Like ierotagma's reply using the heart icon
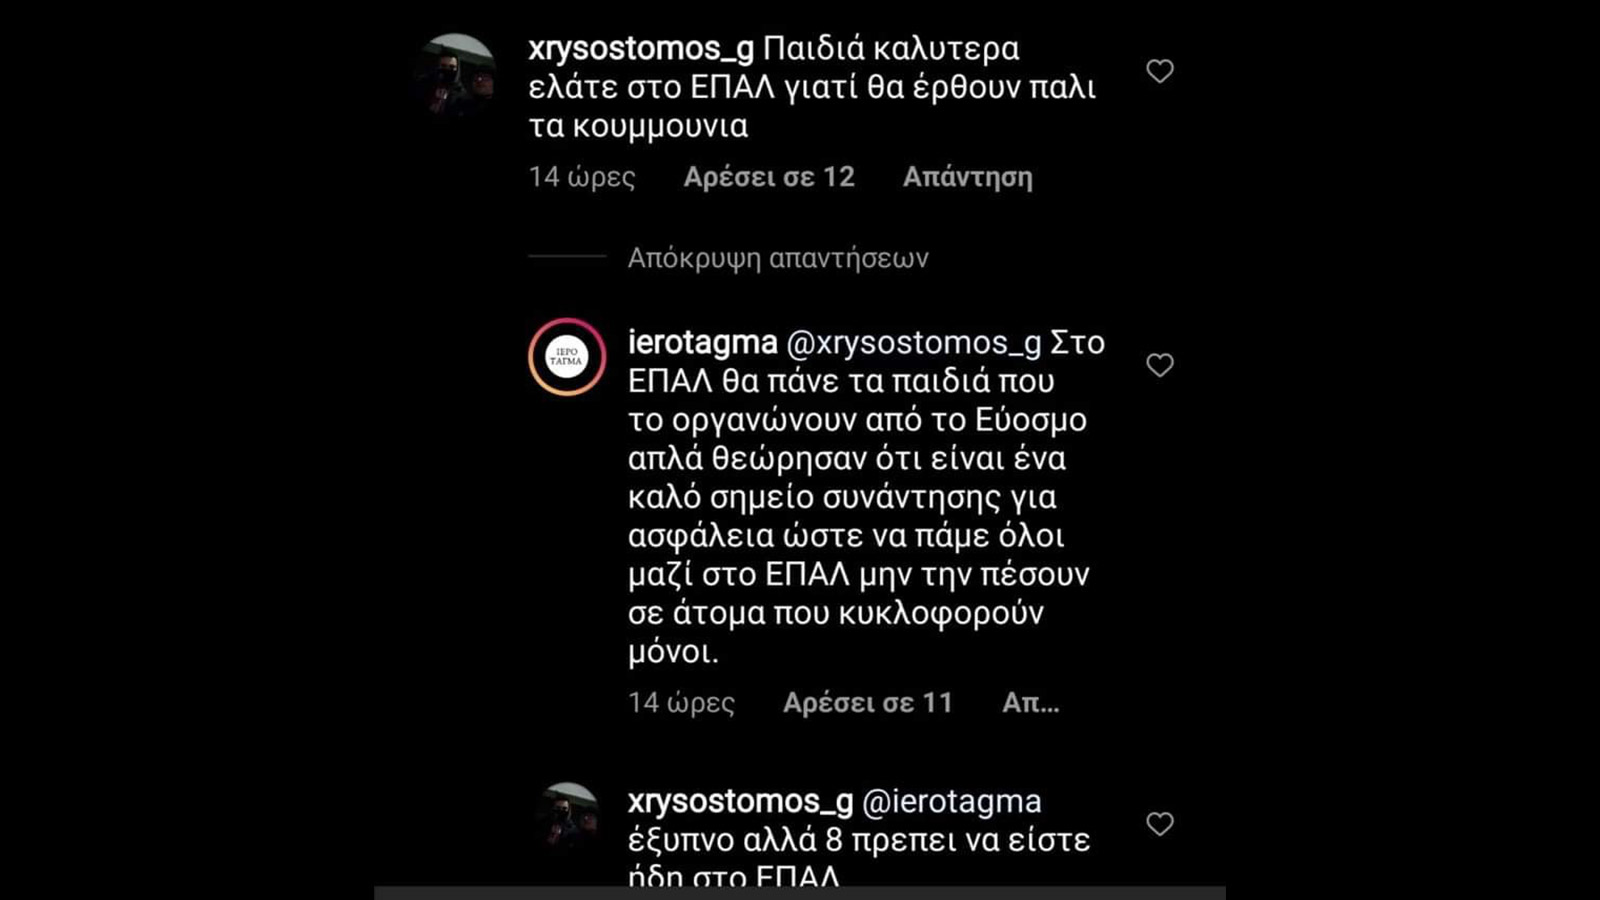 click(1160, 365)
